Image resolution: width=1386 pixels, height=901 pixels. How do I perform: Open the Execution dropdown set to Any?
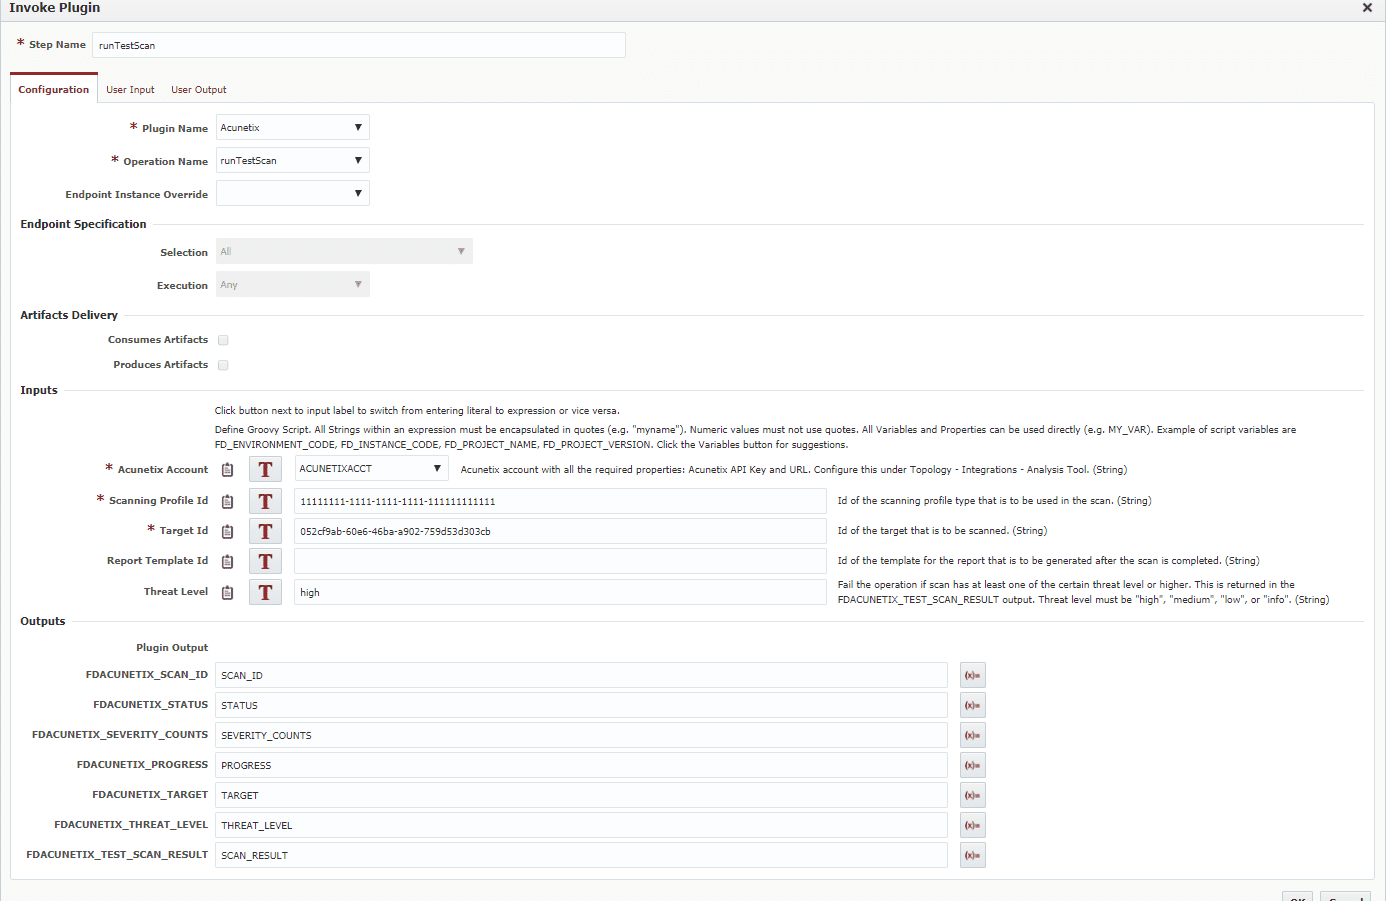point(293,284)
